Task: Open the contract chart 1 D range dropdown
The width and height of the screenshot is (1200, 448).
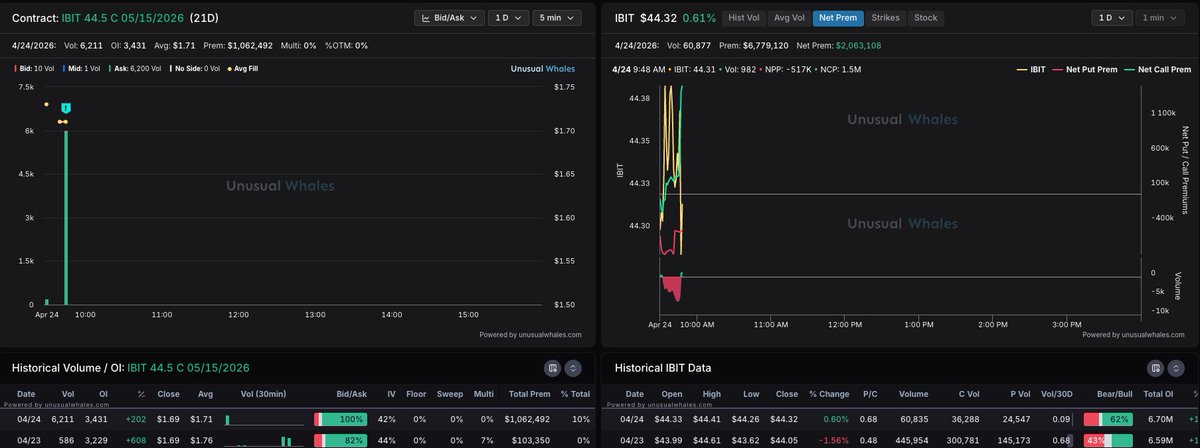Action: [508, 18]
